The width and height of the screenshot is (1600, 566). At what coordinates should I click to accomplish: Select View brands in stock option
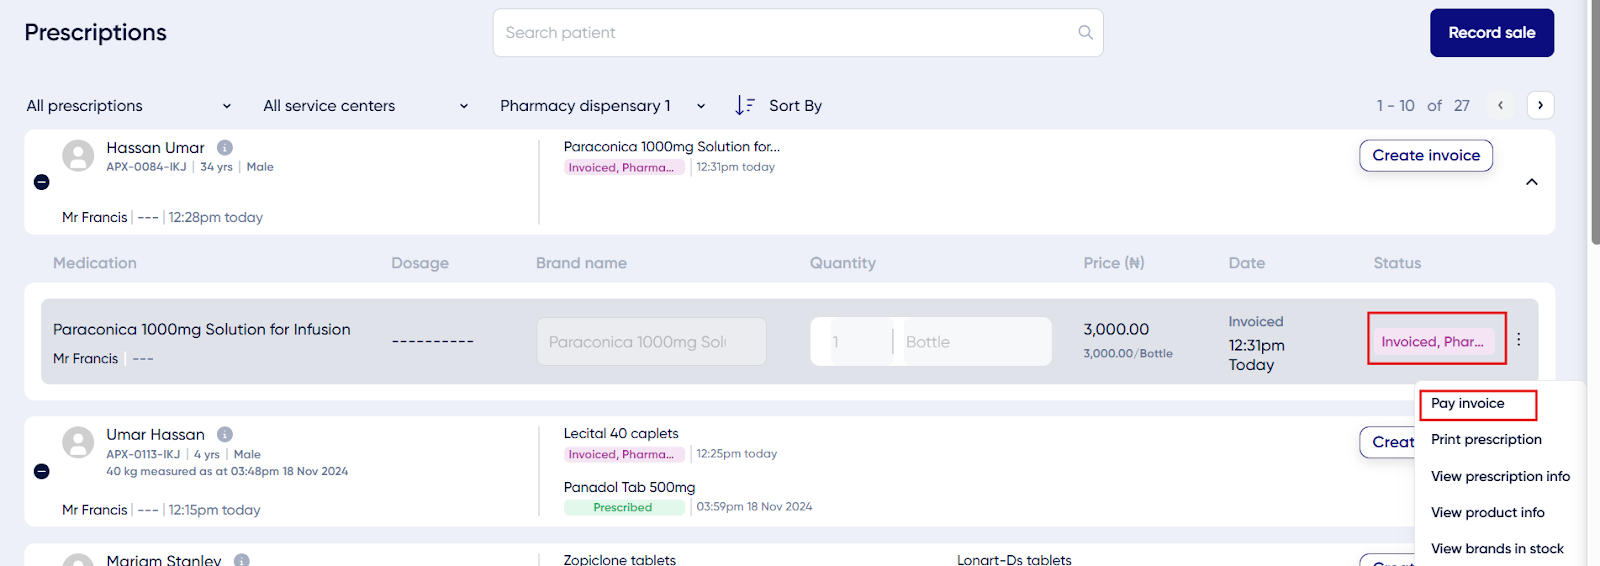pos(1496,549)
